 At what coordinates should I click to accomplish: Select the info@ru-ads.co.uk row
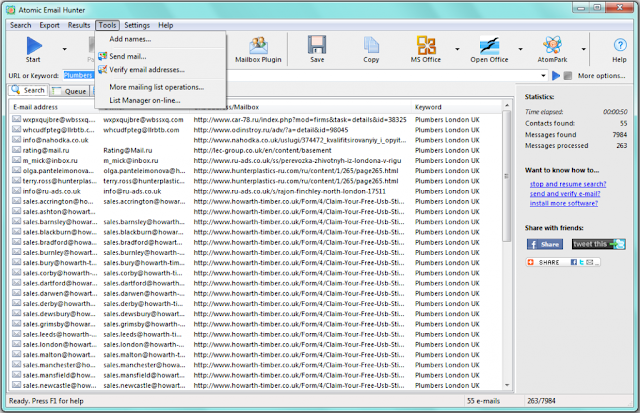tap(256, 191)
